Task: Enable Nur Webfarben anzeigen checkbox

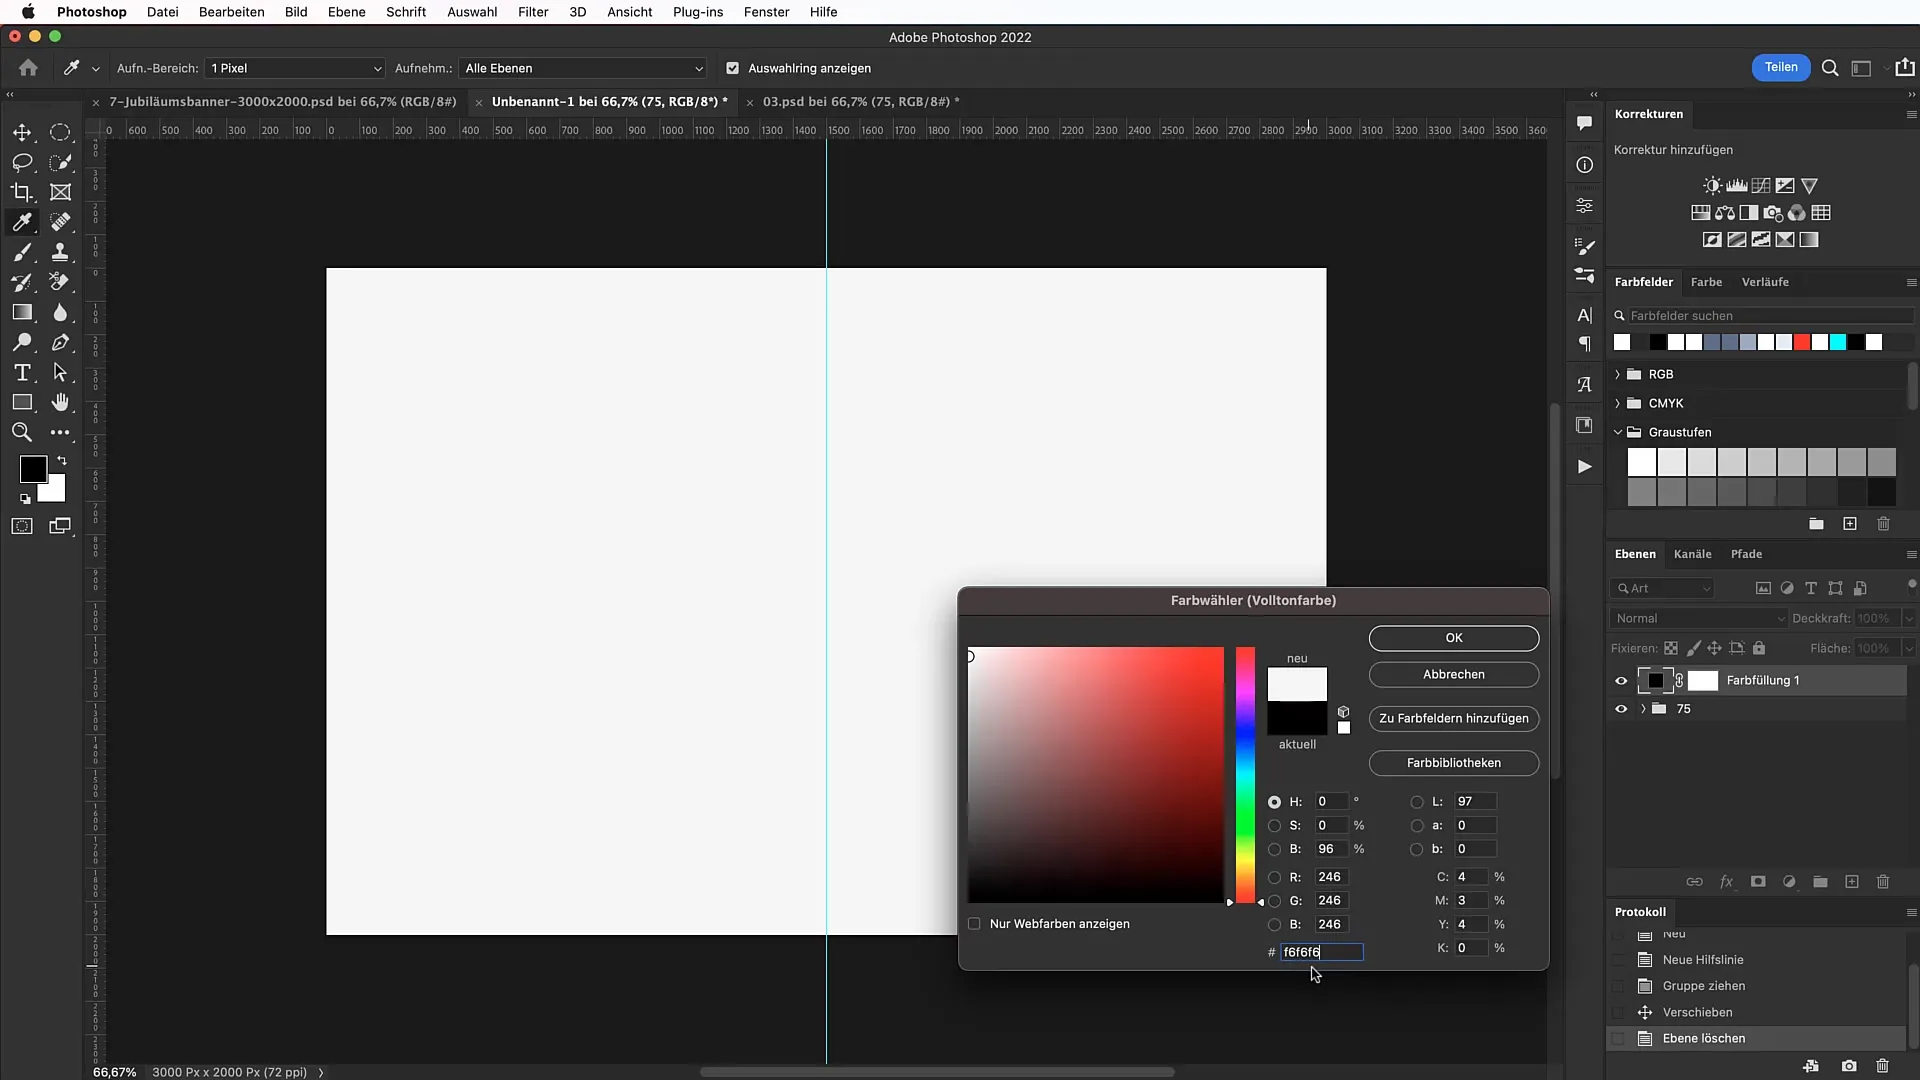Action: (x=976, y=923)
